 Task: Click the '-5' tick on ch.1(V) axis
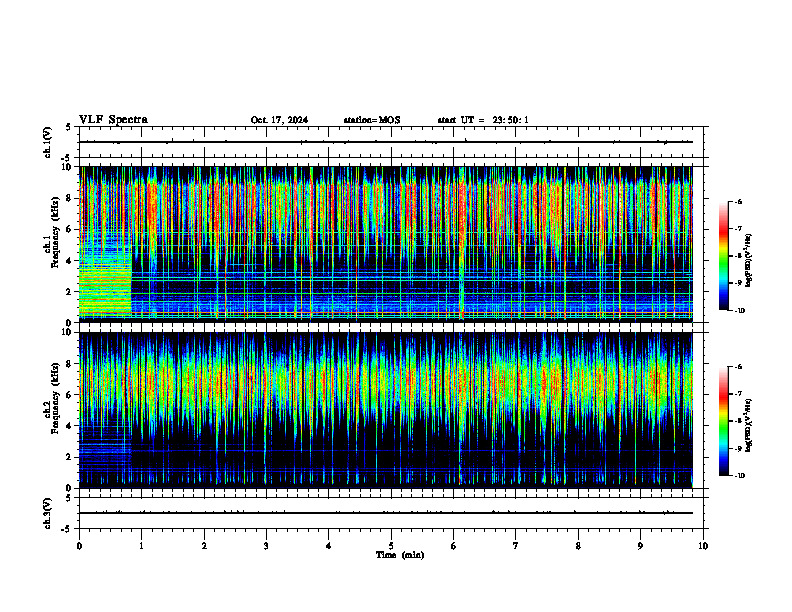pyautogui.click(x=67, y=158)
